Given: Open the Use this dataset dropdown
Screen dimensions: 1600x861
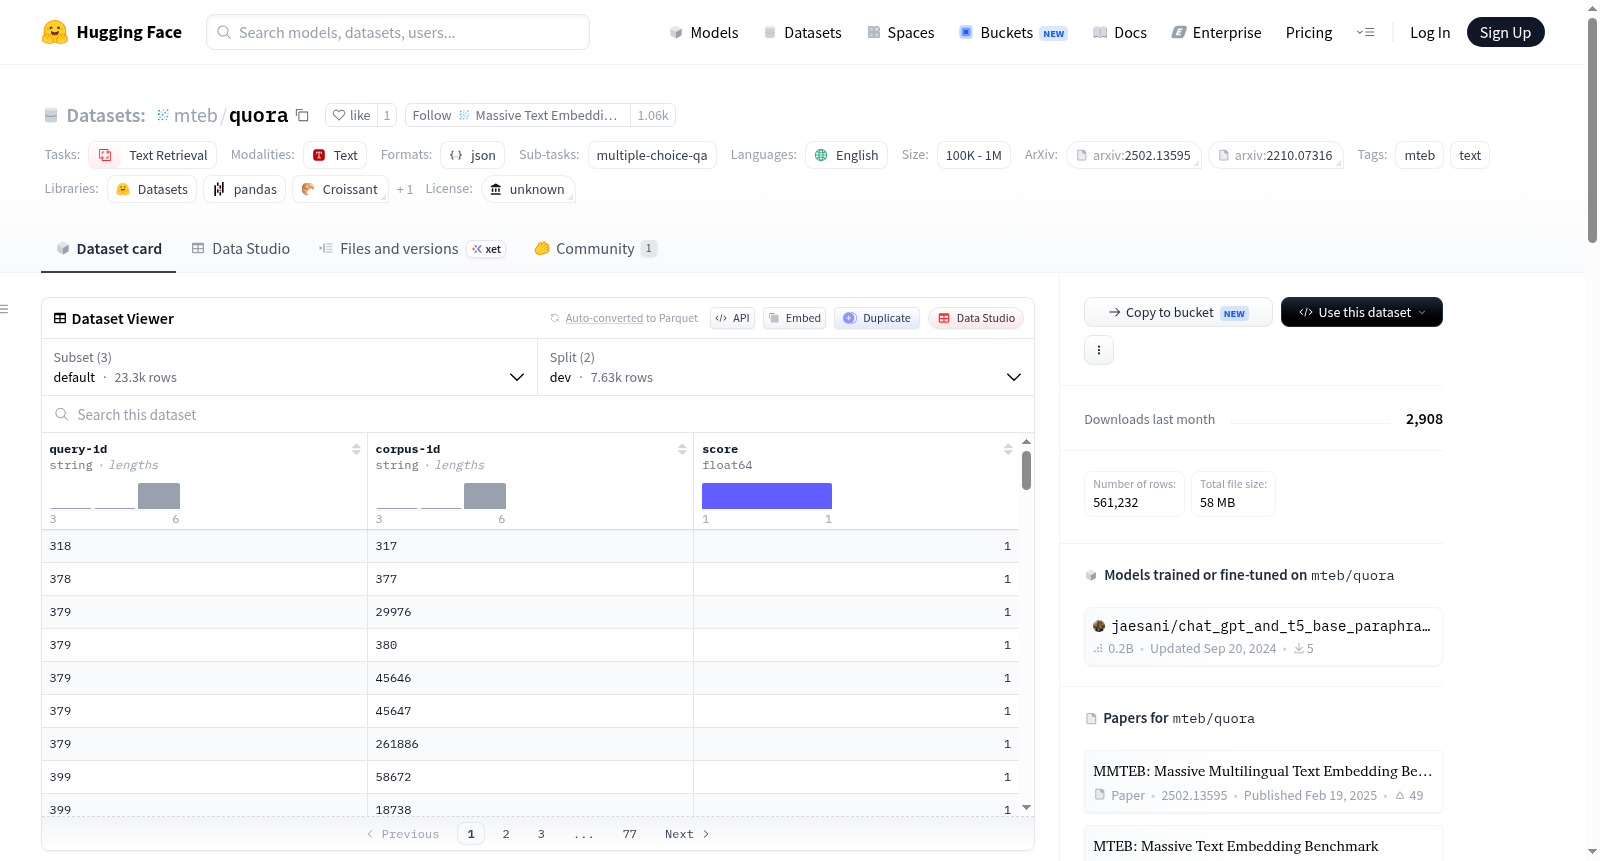Looking at the screenshot, I should coord(1362,312).
